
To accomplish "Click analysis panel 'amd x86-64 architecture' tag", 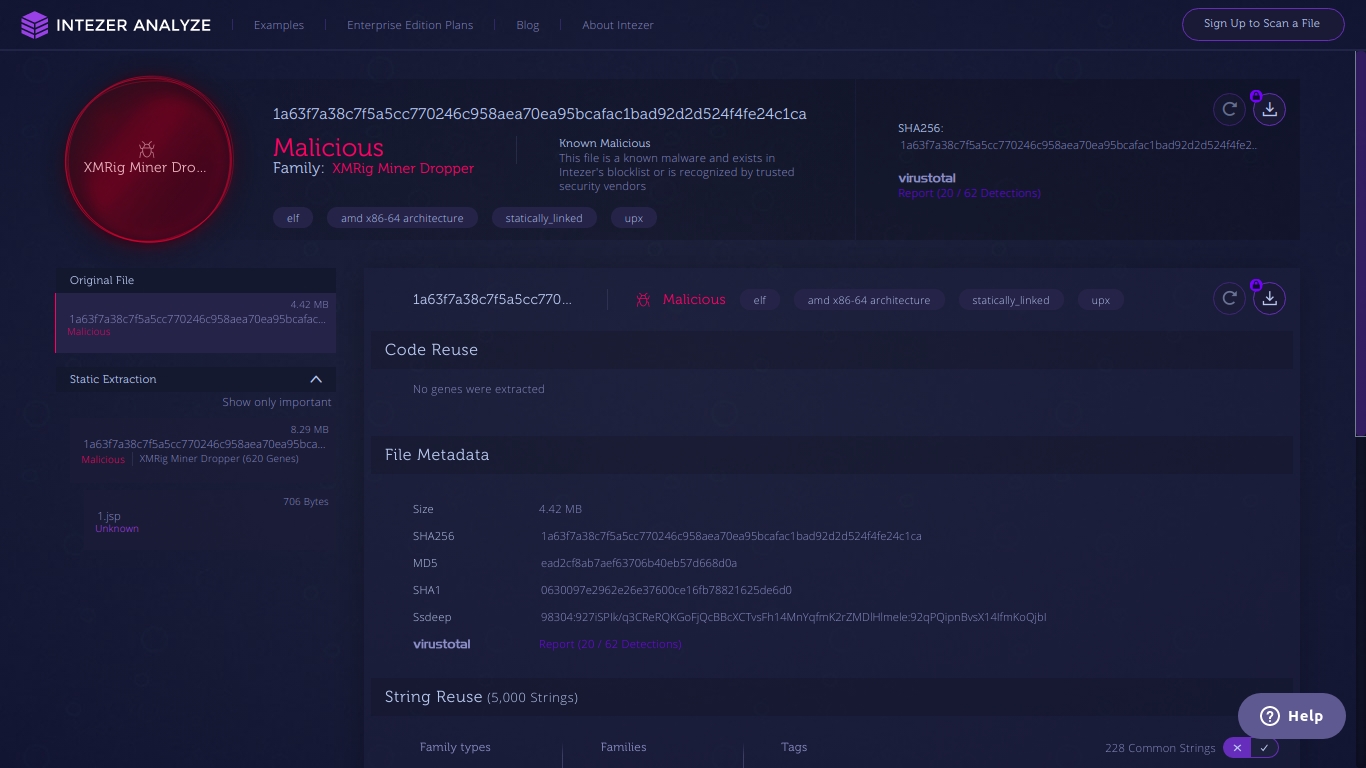I will (x=869, y=300).
